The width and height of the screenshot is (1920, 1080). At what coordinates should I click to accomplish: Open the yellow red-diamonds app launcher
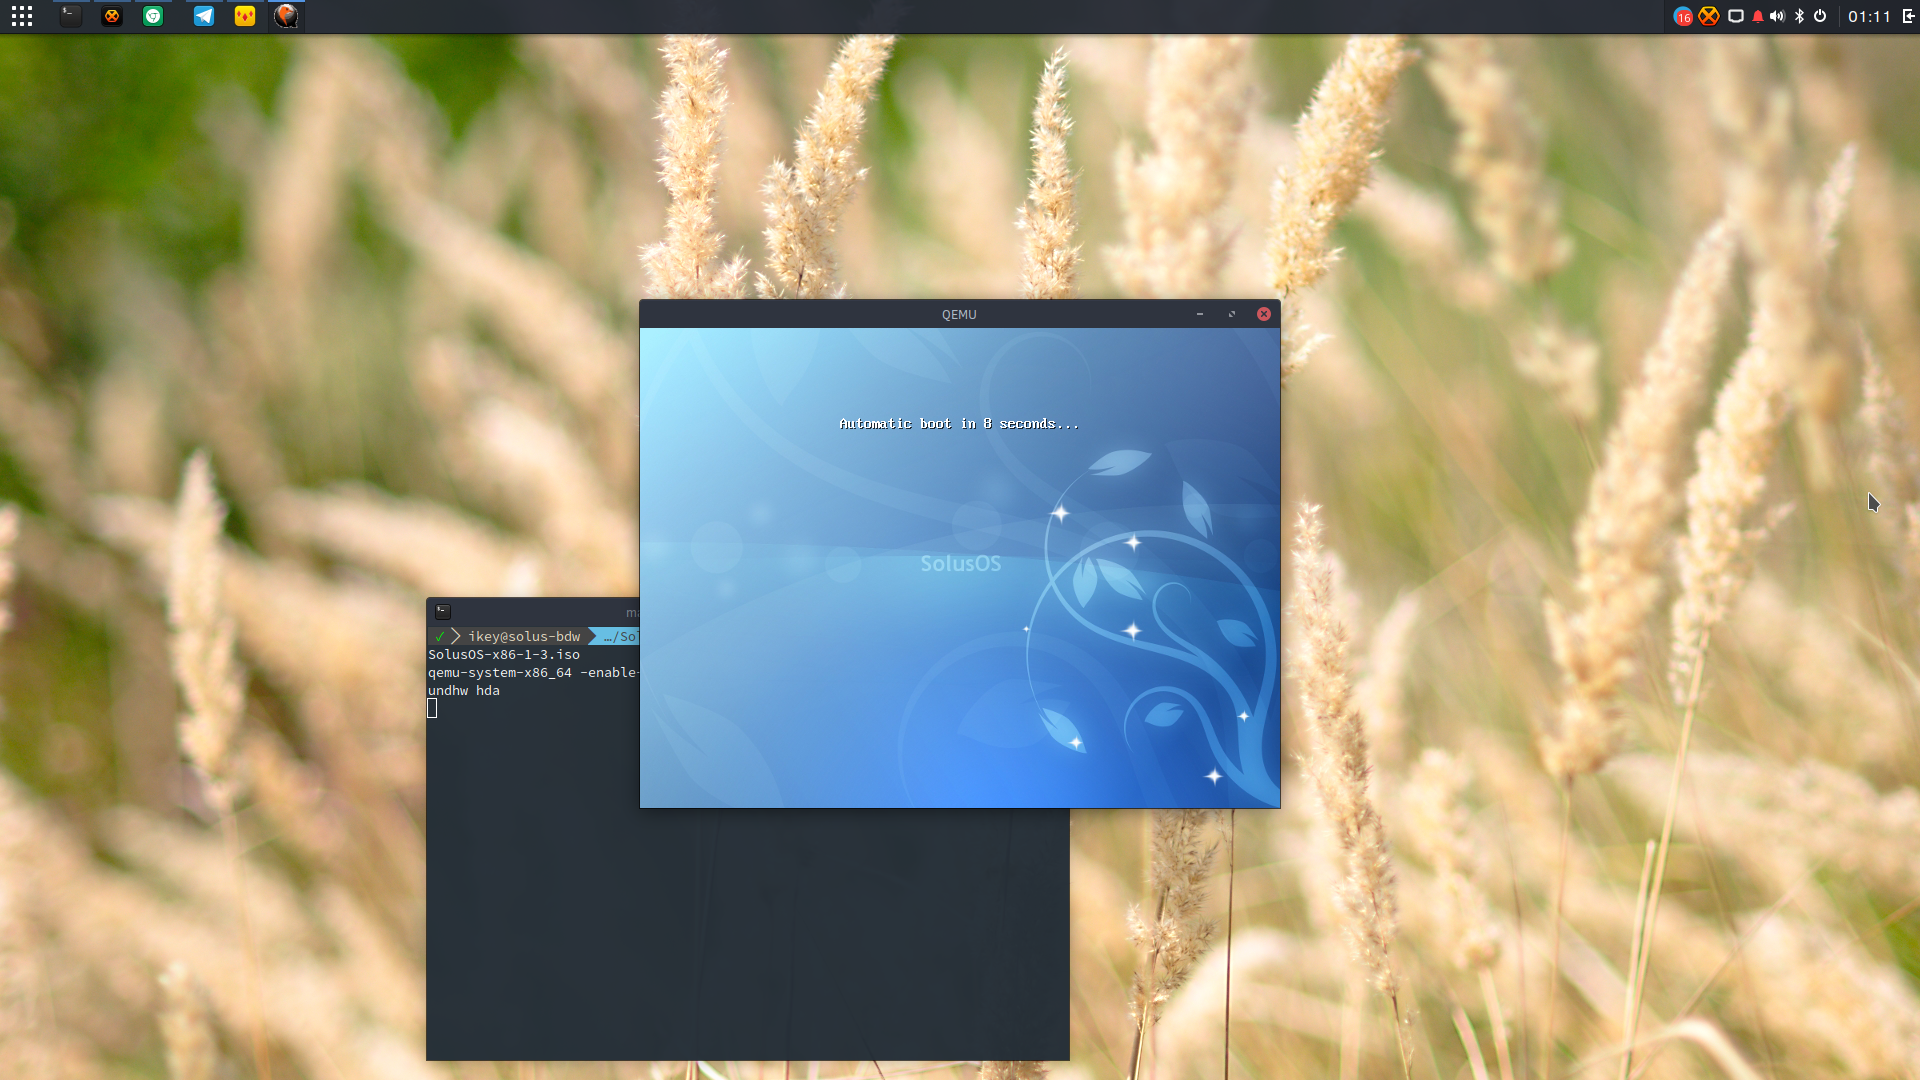[245, 16]
